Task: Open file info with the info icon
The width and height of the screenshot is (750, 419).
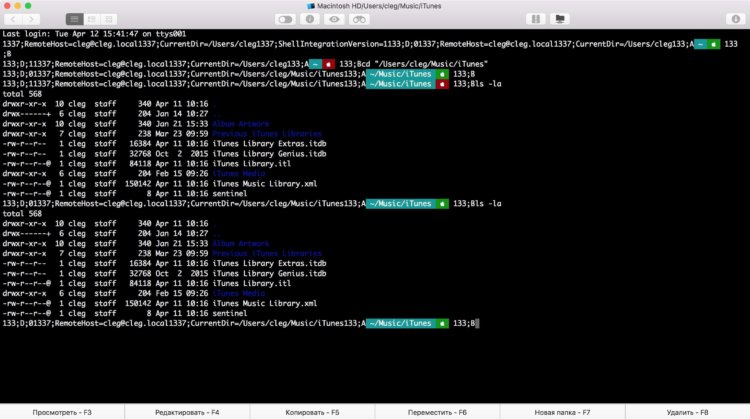Action: 309,19
